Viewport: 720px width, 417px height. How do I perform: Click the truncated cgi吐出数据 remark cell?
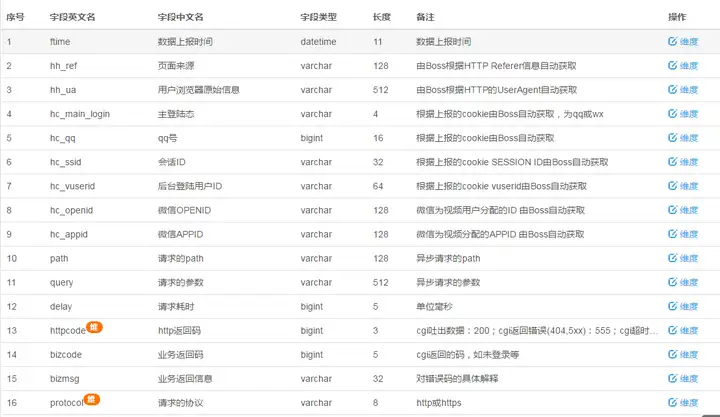tap(537, 331)
